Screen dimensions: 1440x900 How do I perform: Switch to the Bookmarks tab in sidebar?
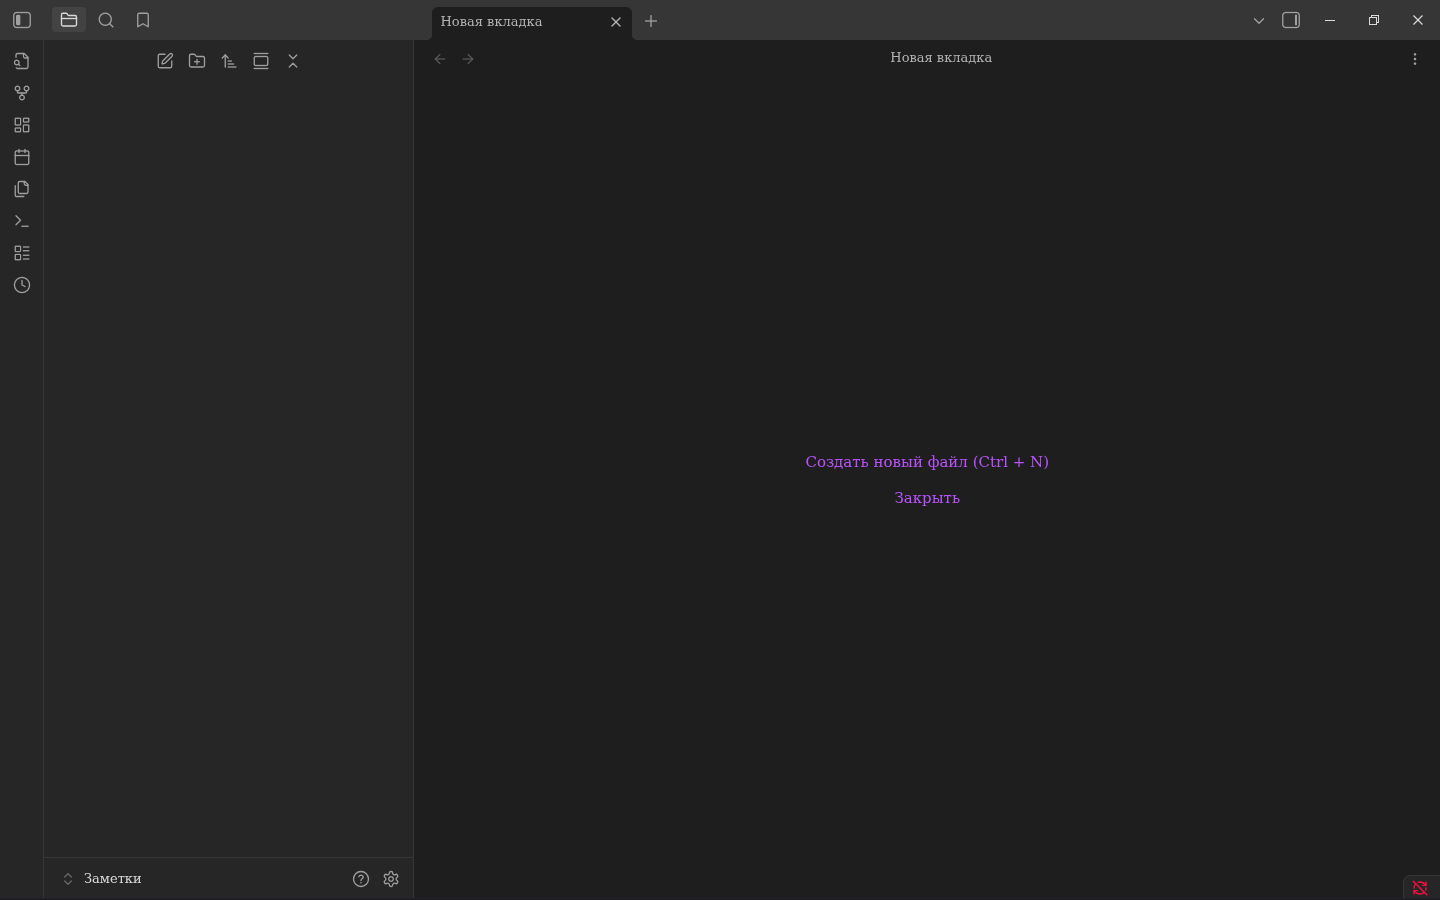(x=143, y=20)
